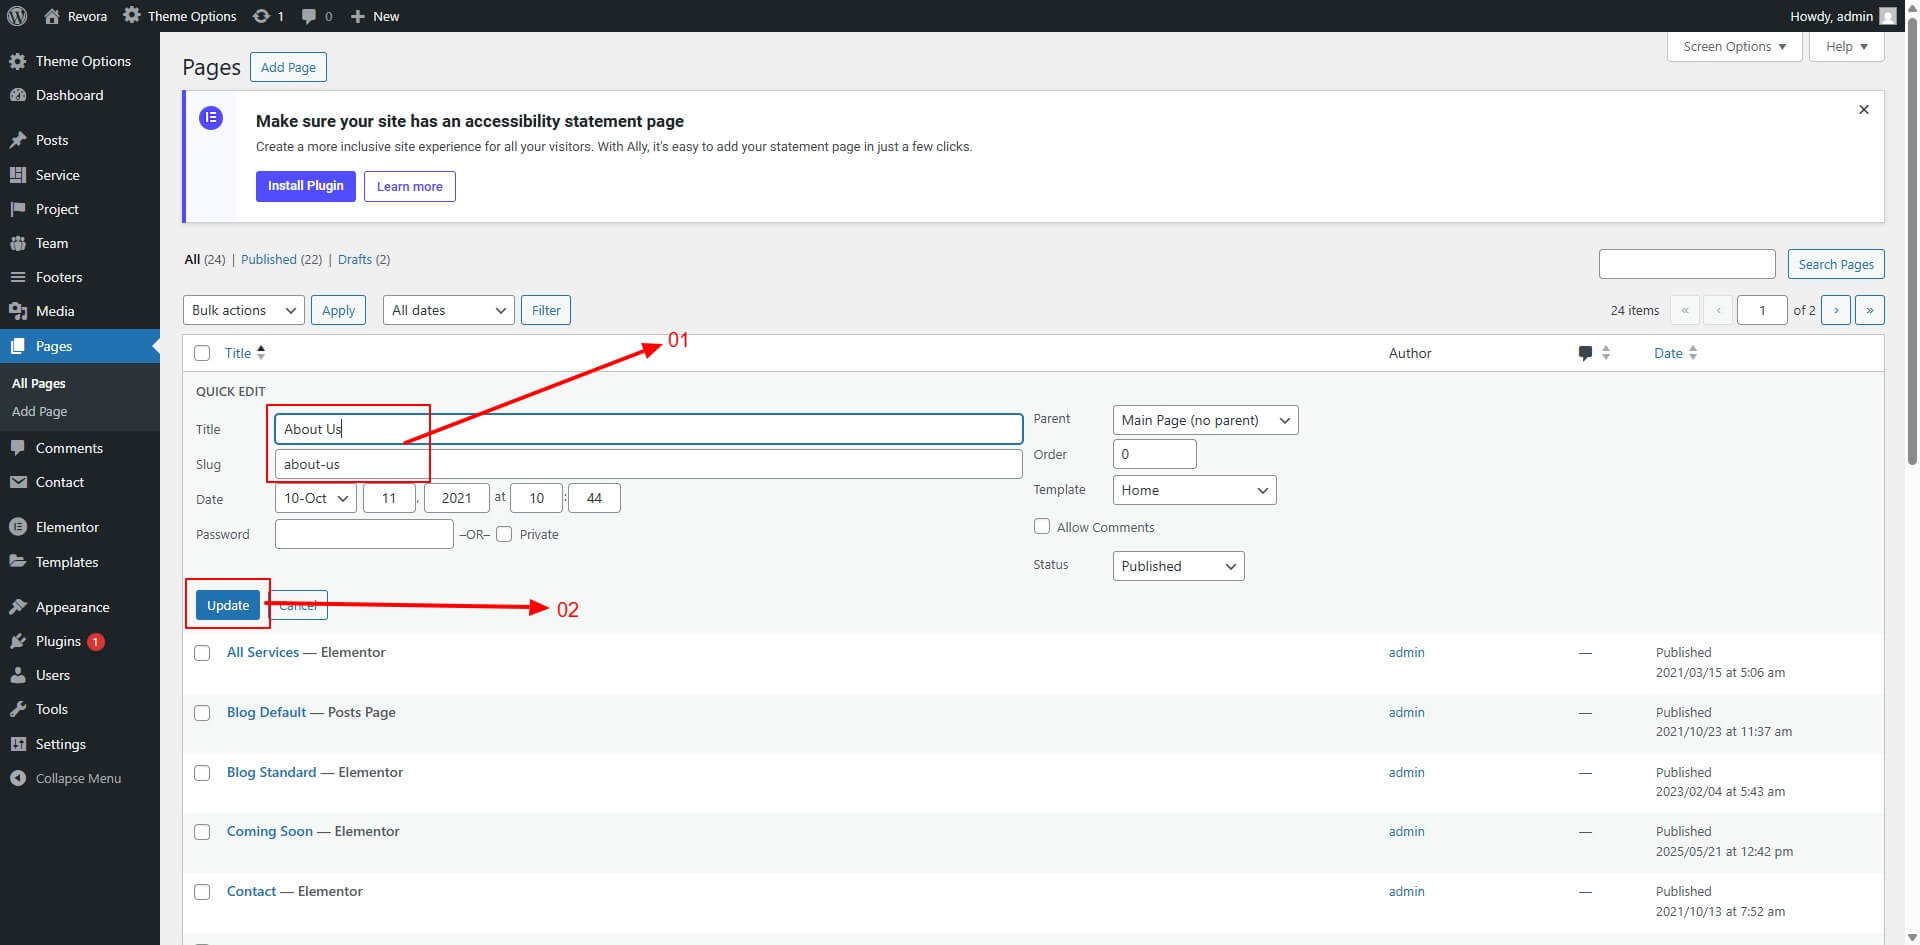Image resolution: width=1920 pixels, height=945 pixels.
Task: Click the admin avatar next to Howdy
Action: point(1887,16)
